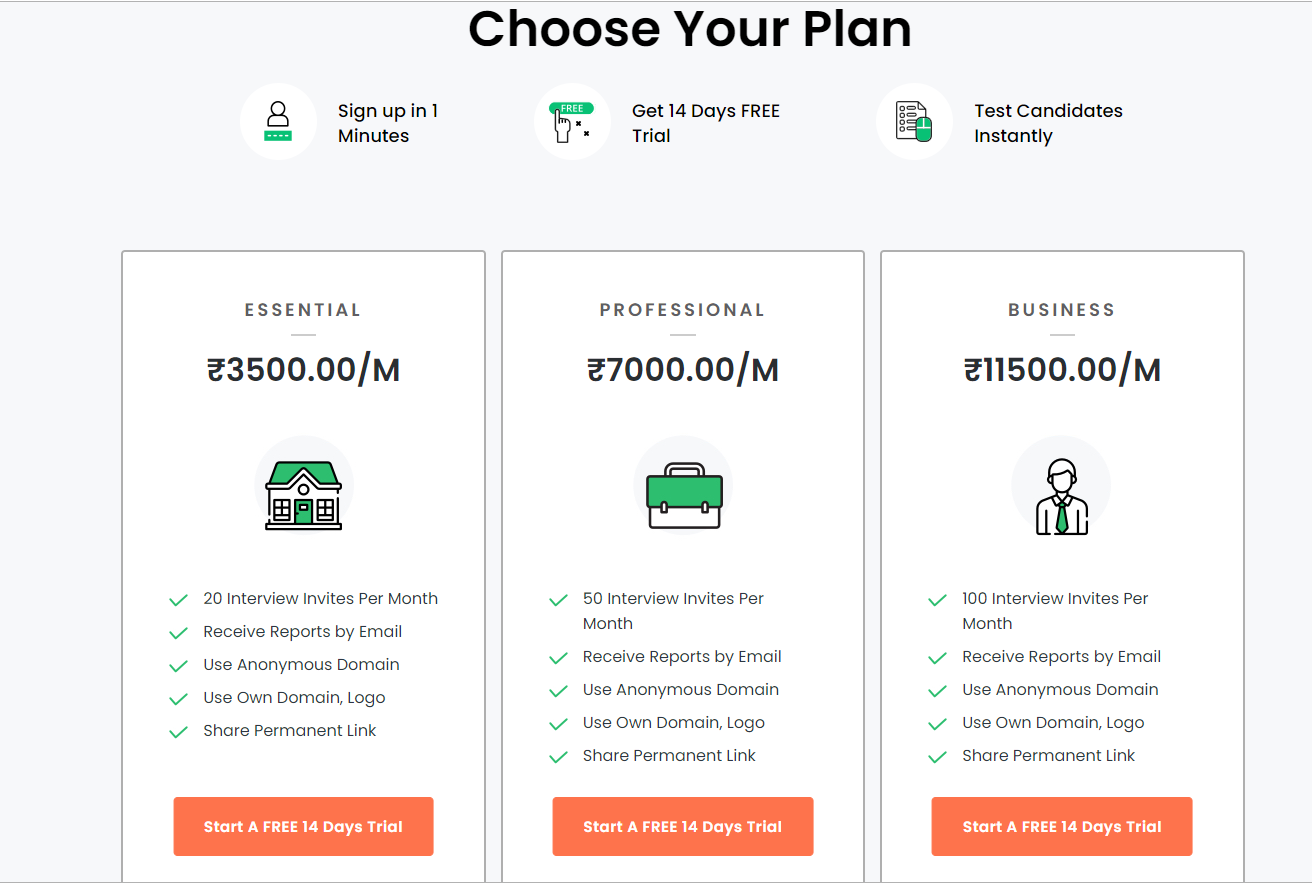This screenshot has width=1312, height=888.
Task: Click the ₹3500.00/M price text
Action: tap(303, 370)
